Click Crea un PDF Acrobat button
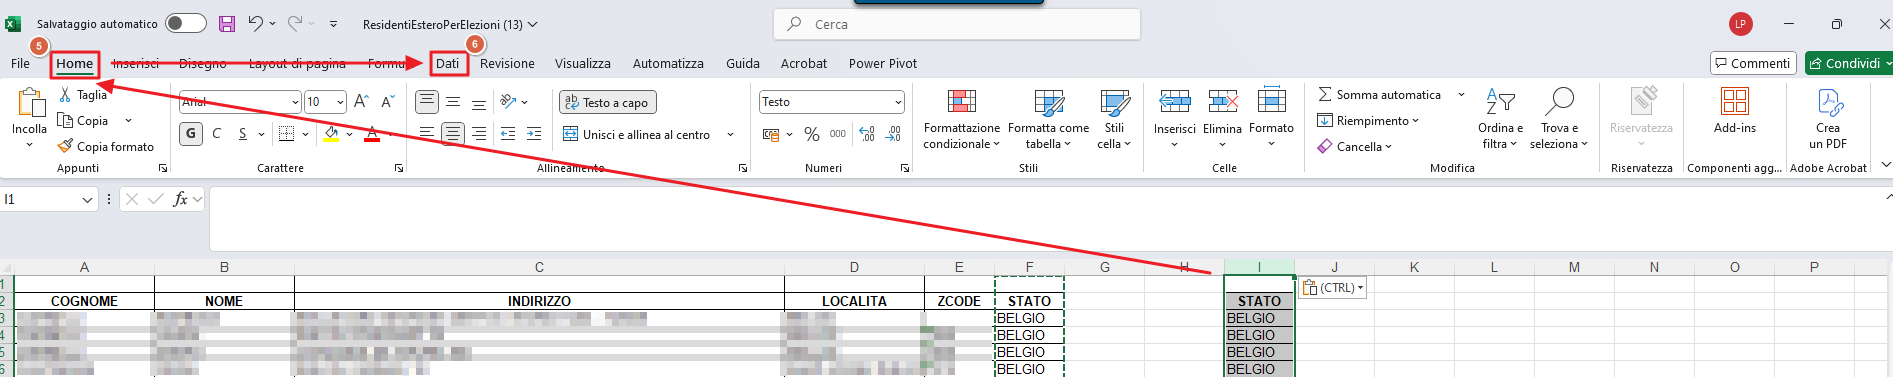1893x377 pixels. tap(1828, 120)
